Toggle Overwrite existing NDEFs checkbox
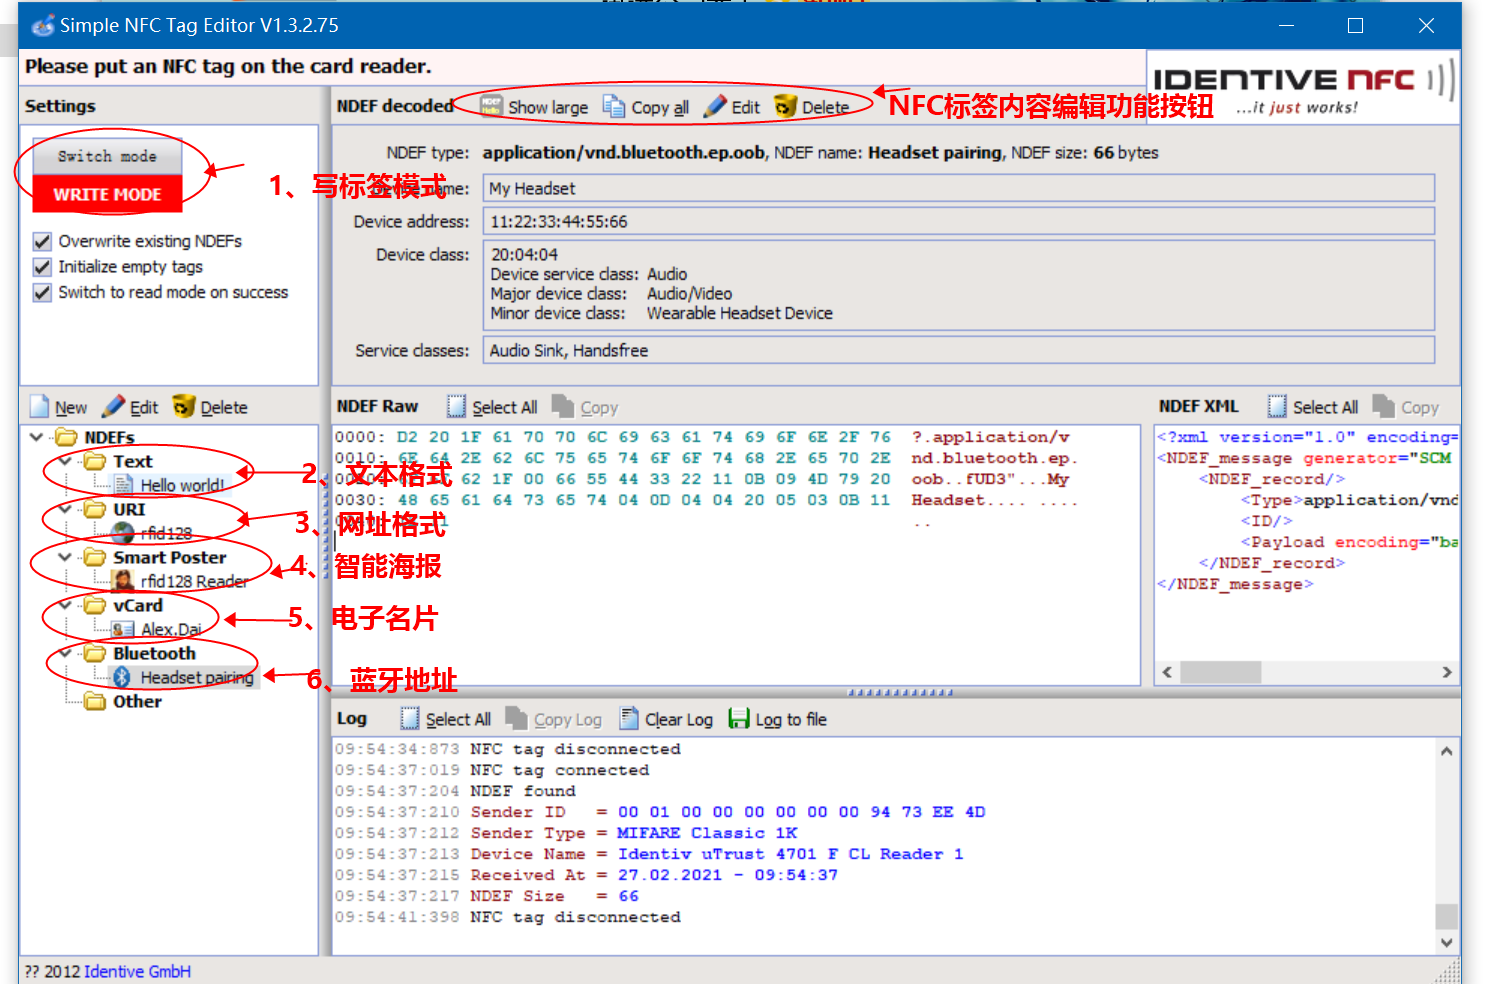The width and height of the screenshot is (1486, 984). [x=42, y=241]
